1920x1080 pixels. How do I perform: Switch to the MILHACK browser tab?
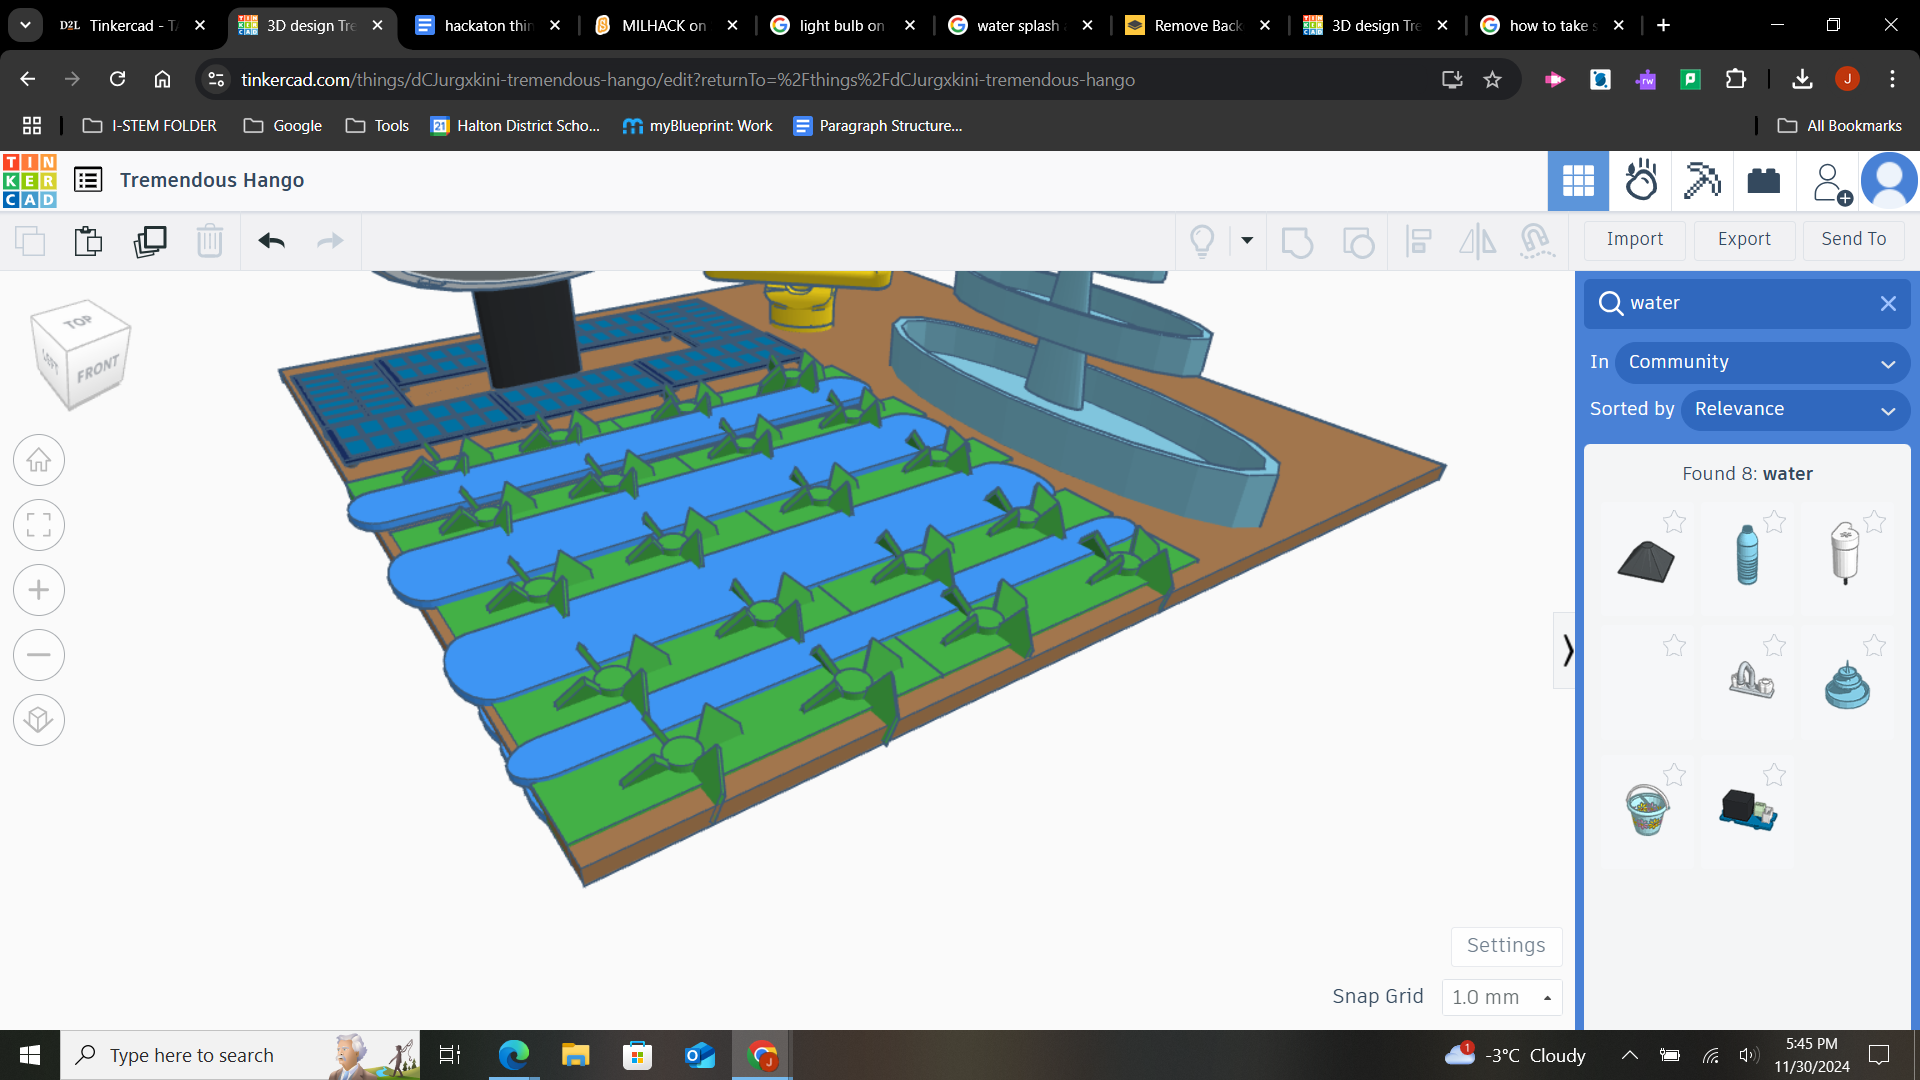click(x=663, y=25)
